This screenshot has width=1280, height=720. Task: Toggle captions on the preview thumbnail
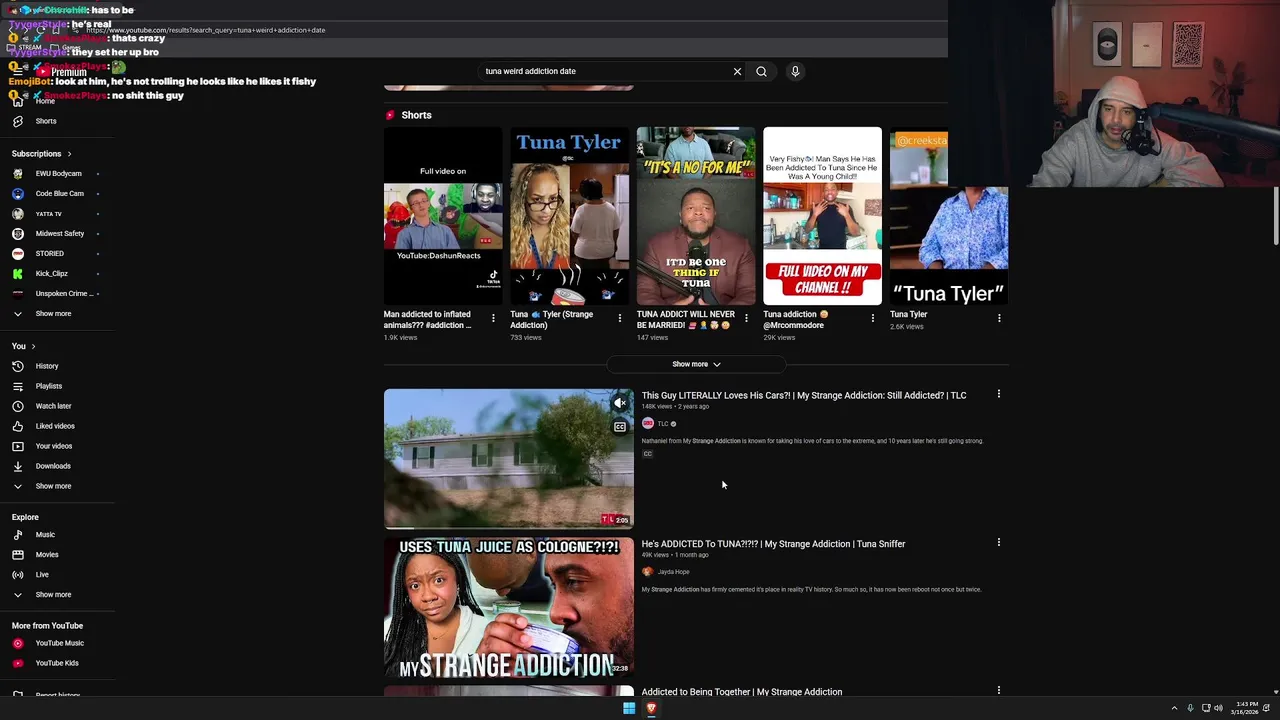point(620,427)
